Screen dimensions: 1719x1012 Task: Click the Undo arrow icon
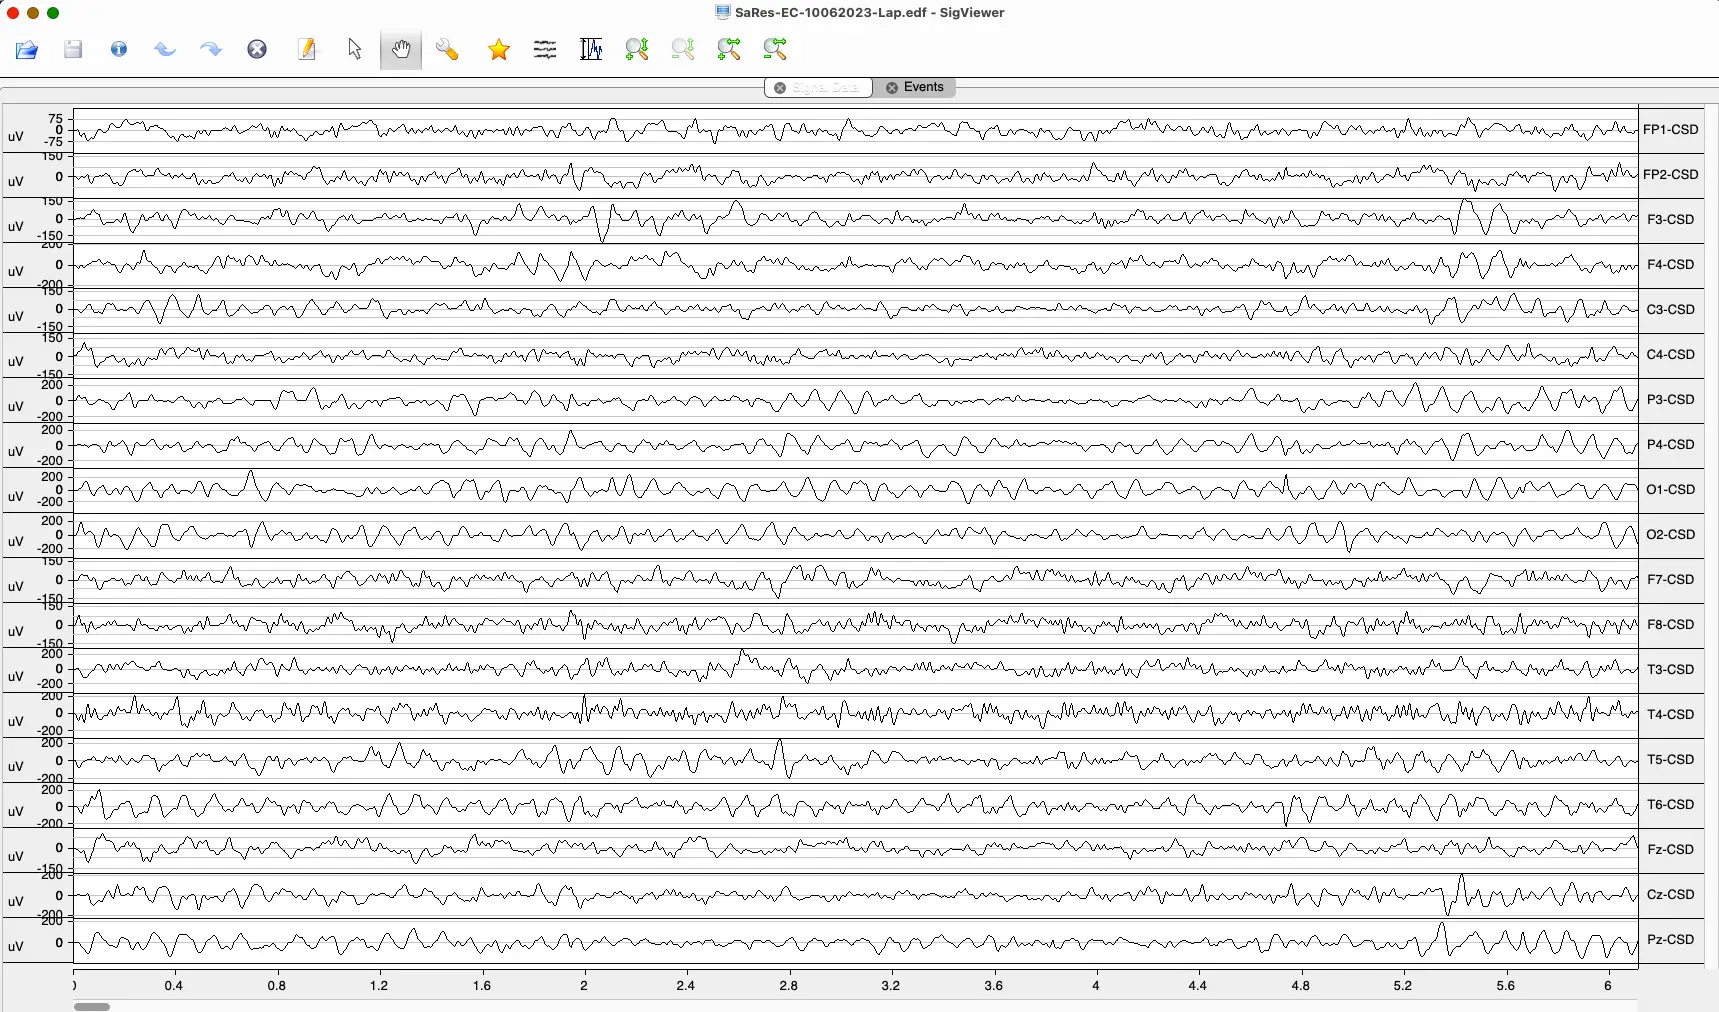[x=165, y=49]
